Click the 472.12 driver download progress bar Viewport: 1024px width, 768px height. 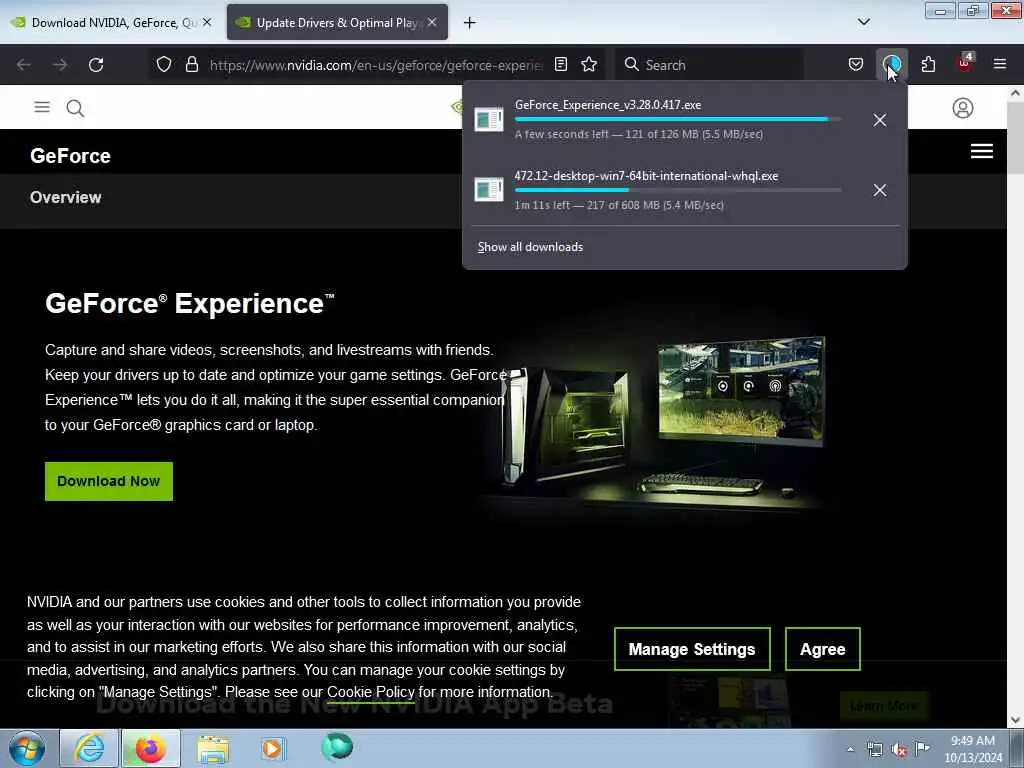click(x=678, y=190)
